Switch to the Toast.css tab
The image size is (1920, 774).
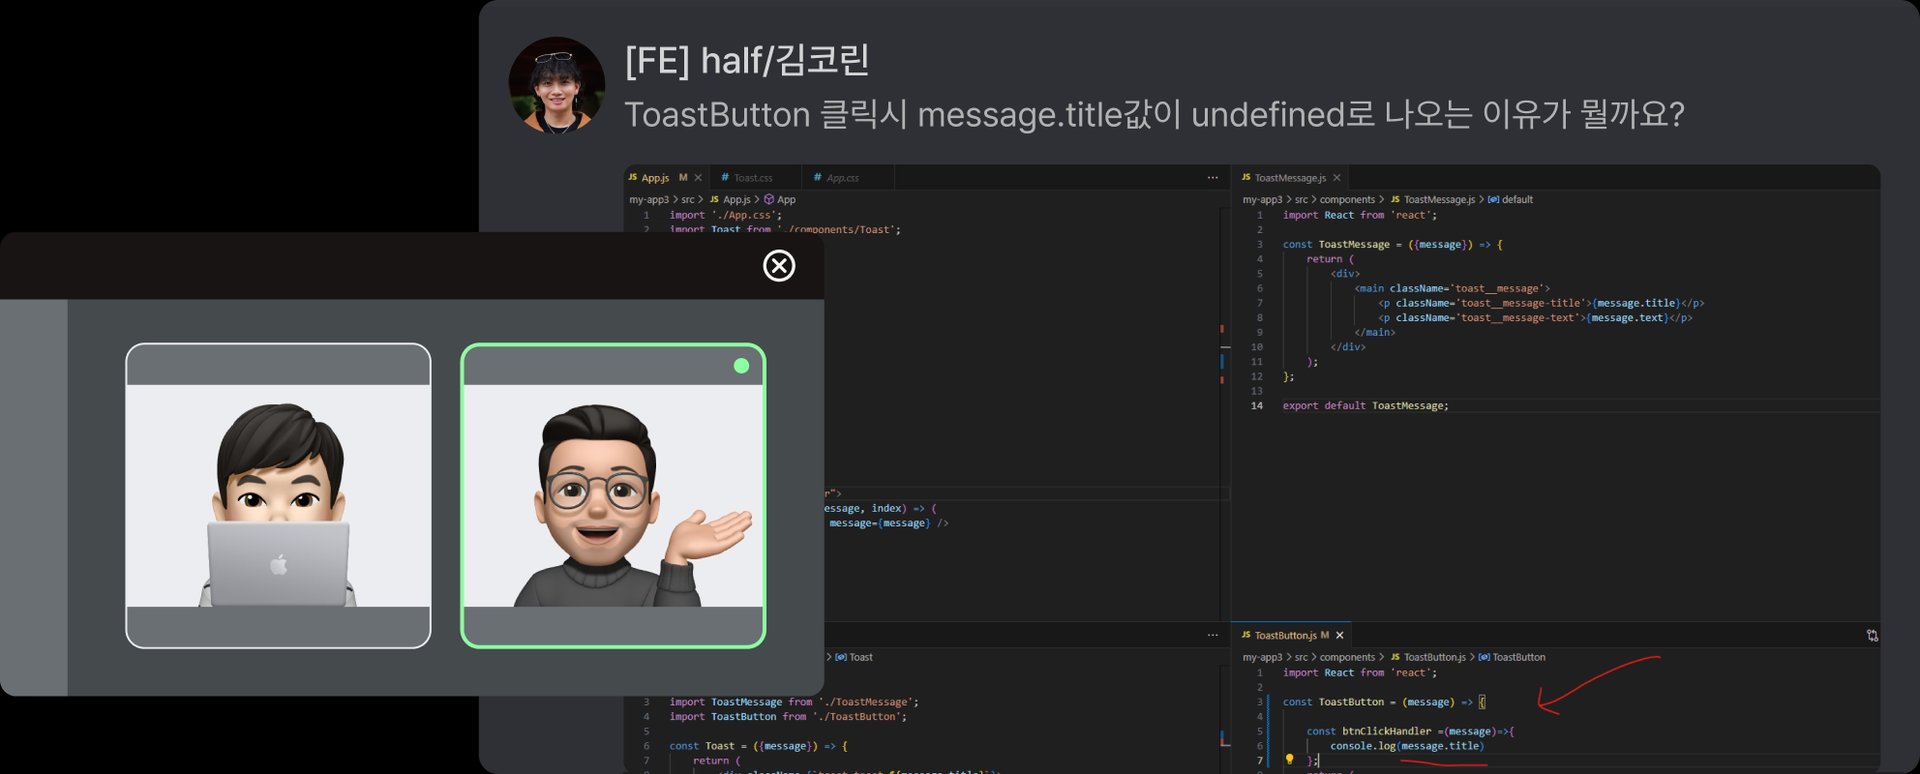point(752,178)
